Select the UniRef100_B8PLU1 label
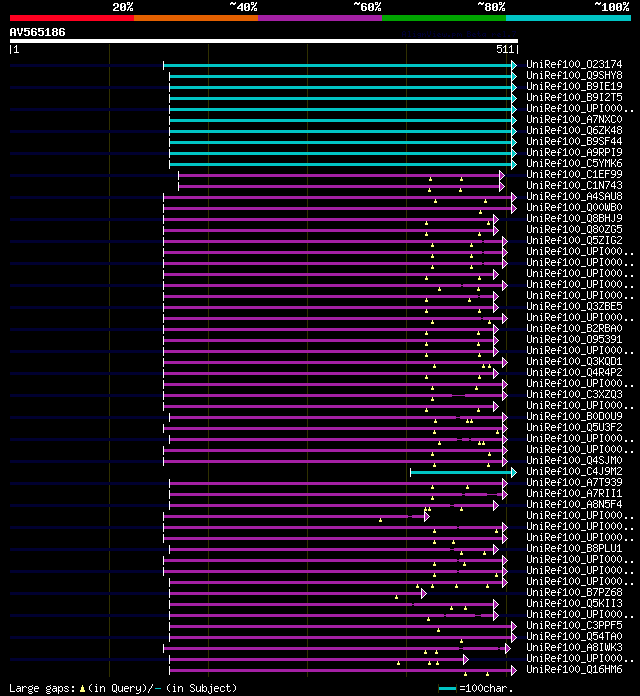This screenshot has height=696, width=640. coord(574,549)
